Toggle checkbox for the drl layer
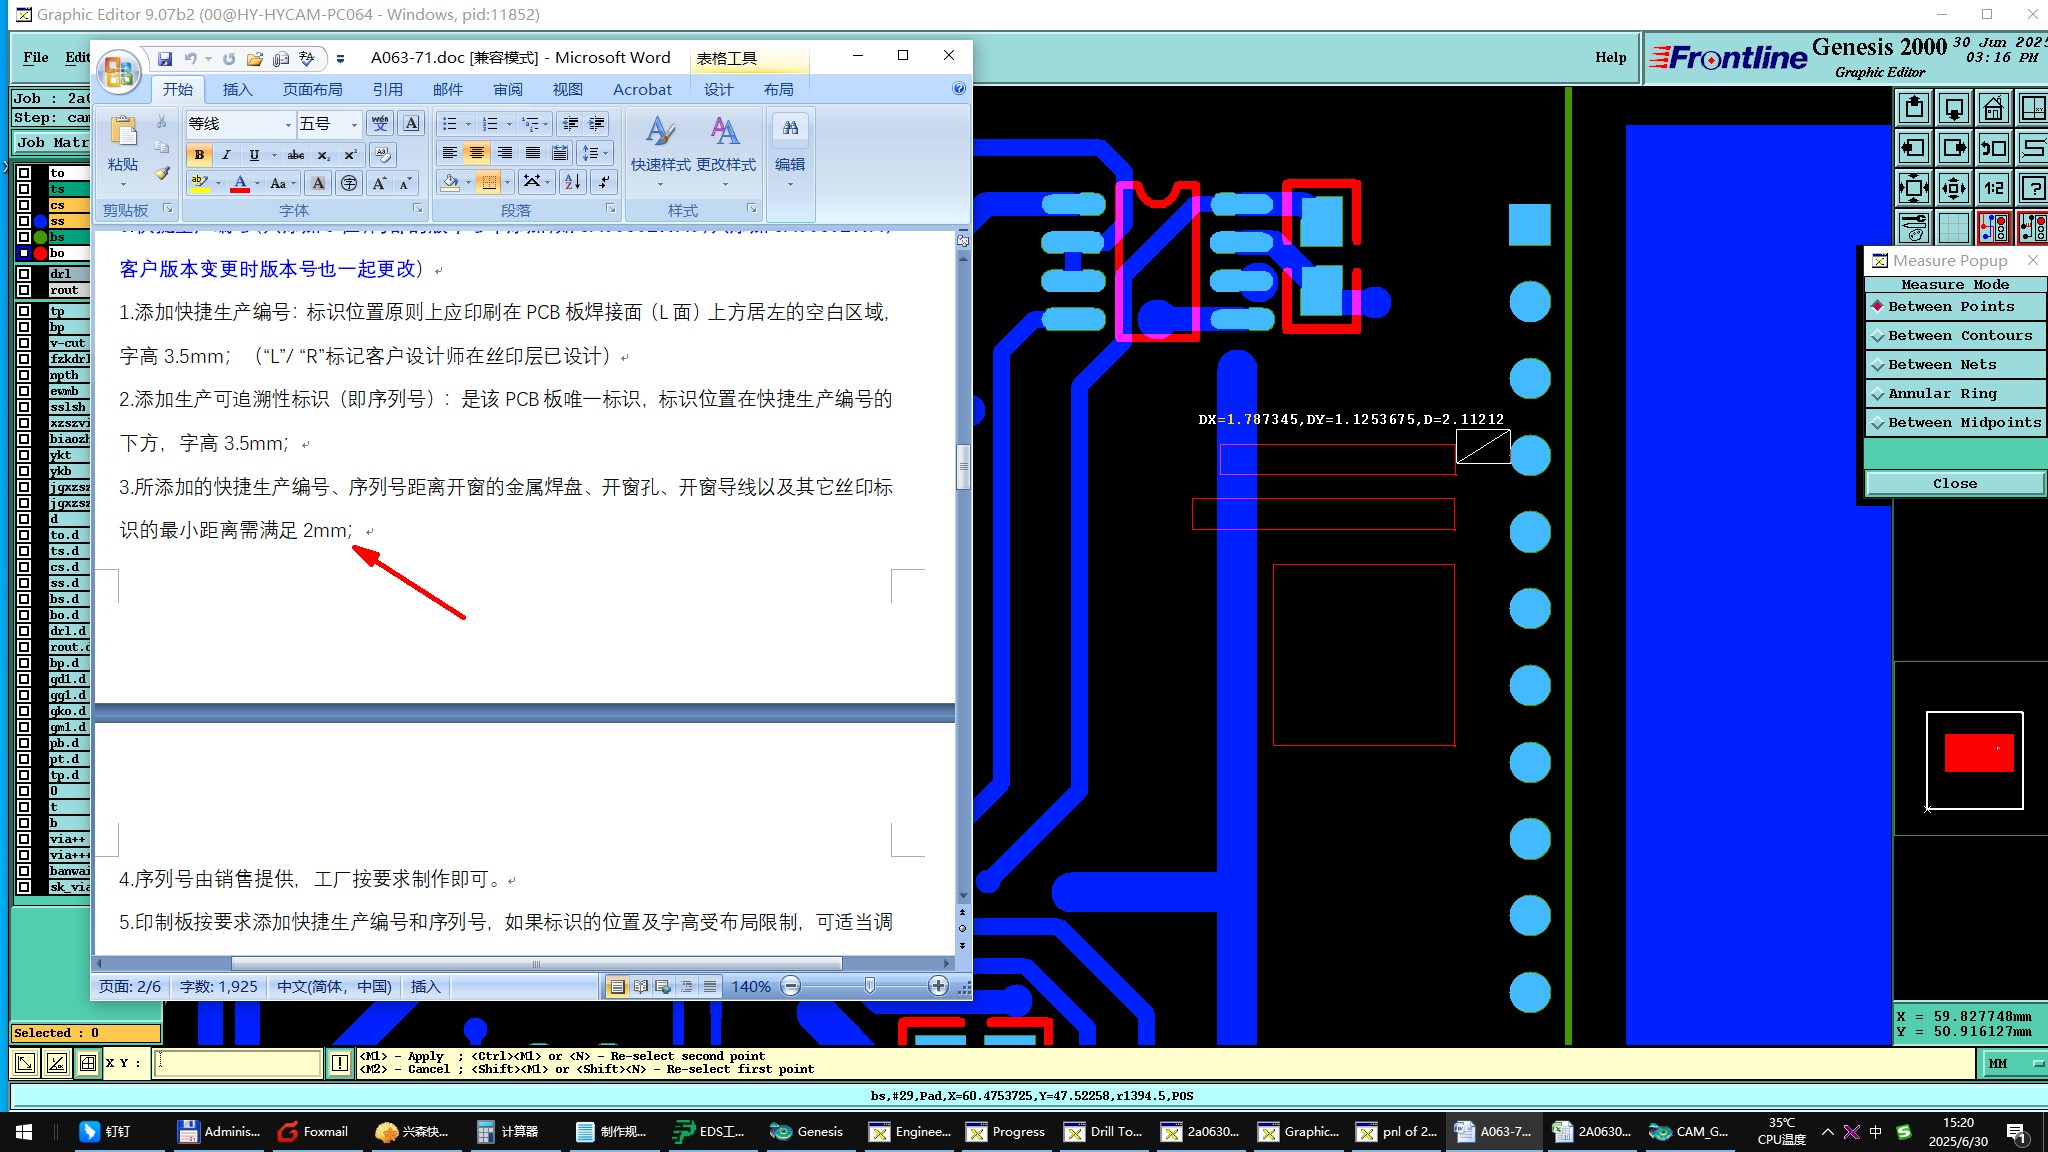2048x1152 pixels. (x=24, y=273)
